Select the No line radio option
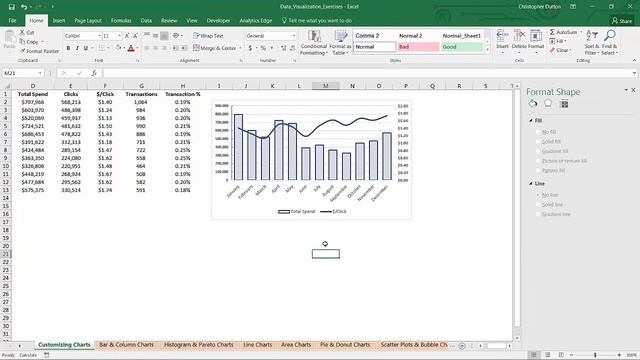Screen dimensions: 640x360 538,195
